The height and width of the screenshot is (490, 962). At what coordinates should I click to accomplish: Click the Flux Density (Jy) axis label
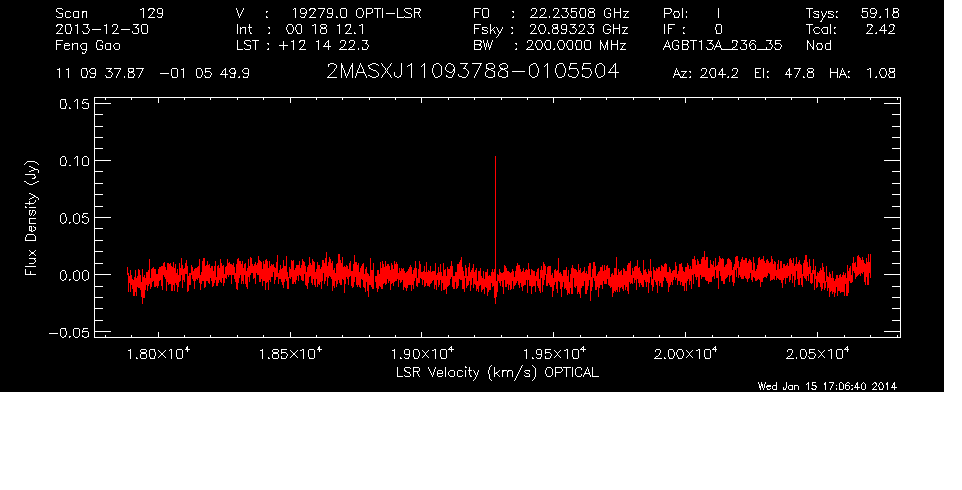click(31, 218)
